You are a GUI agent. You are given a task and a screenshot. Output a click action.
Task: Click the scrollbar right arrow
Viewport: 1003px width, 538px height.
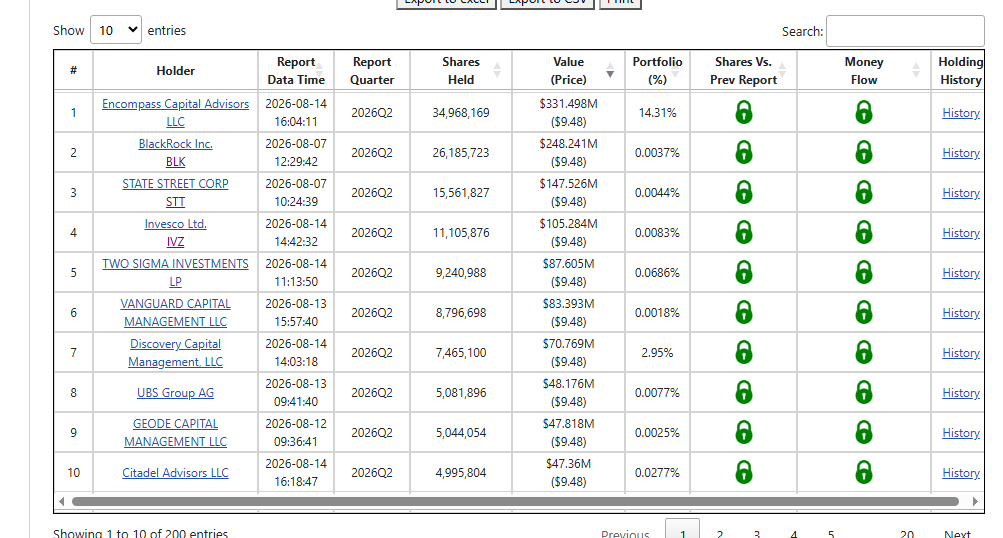[x=975, y=502]
